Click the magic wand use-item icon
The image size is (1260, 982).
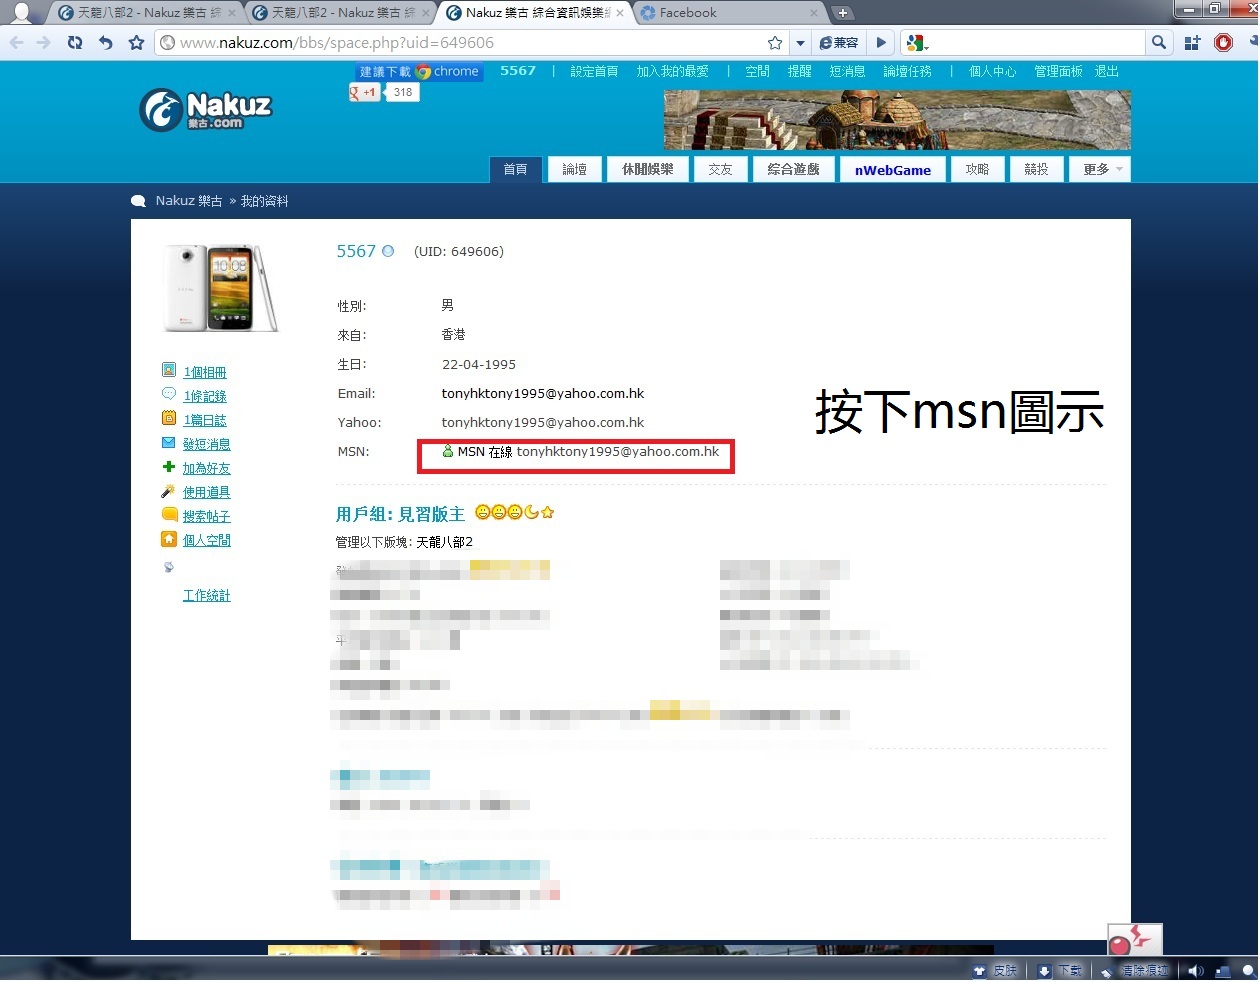coord(169,491)
